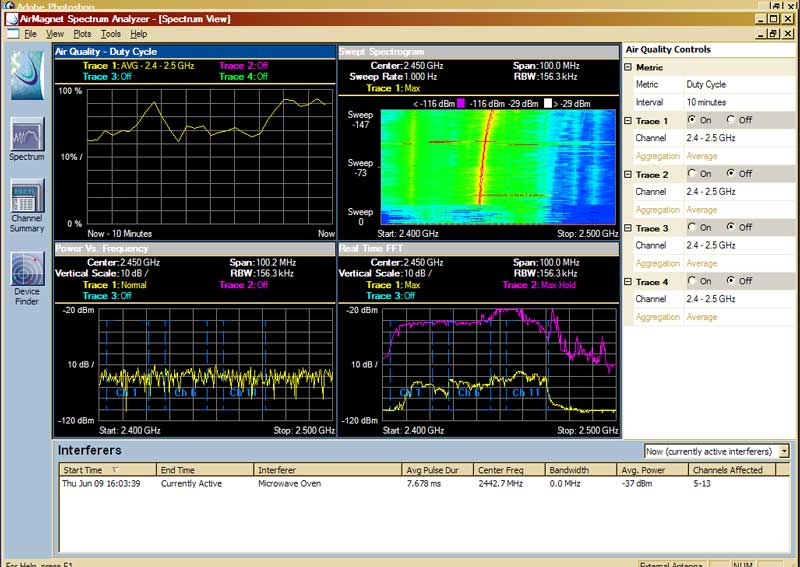
Task: Open the Channel Summary view icon
Action: pyautogui.click(x=27, y=195)
